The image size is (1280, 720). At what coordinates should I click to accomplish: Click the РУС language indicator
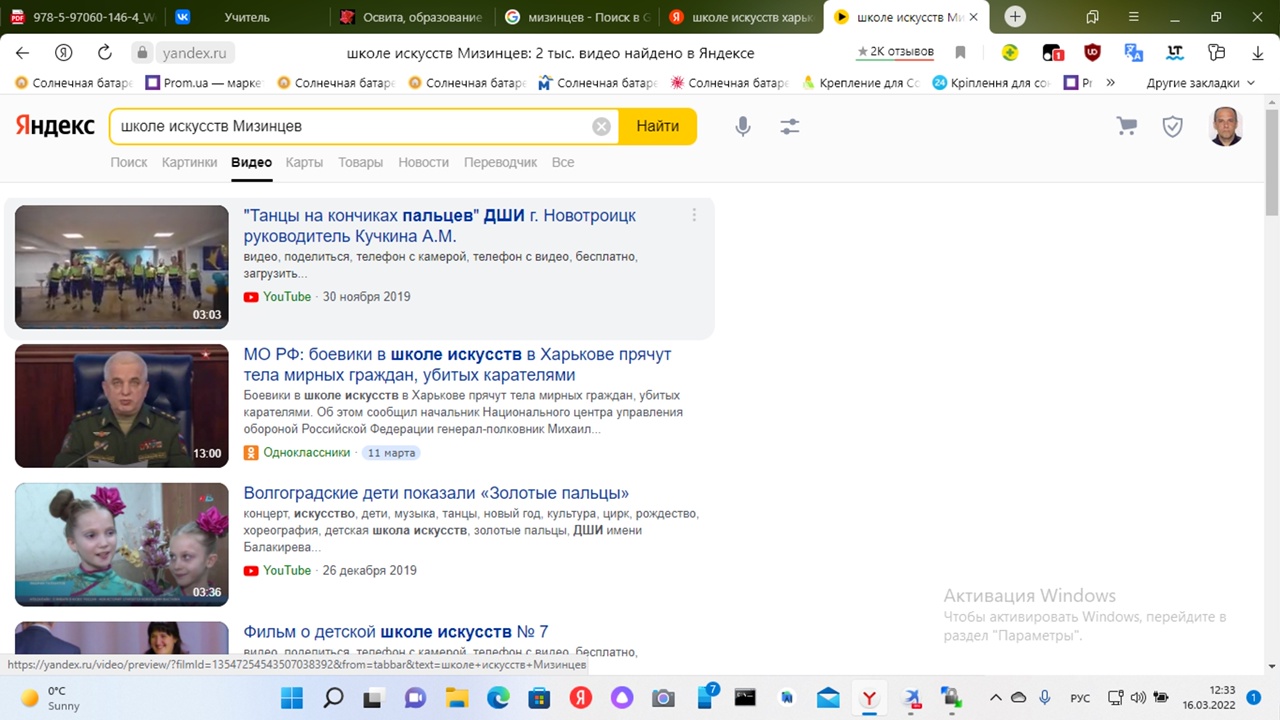click(x=1080, y=697)
